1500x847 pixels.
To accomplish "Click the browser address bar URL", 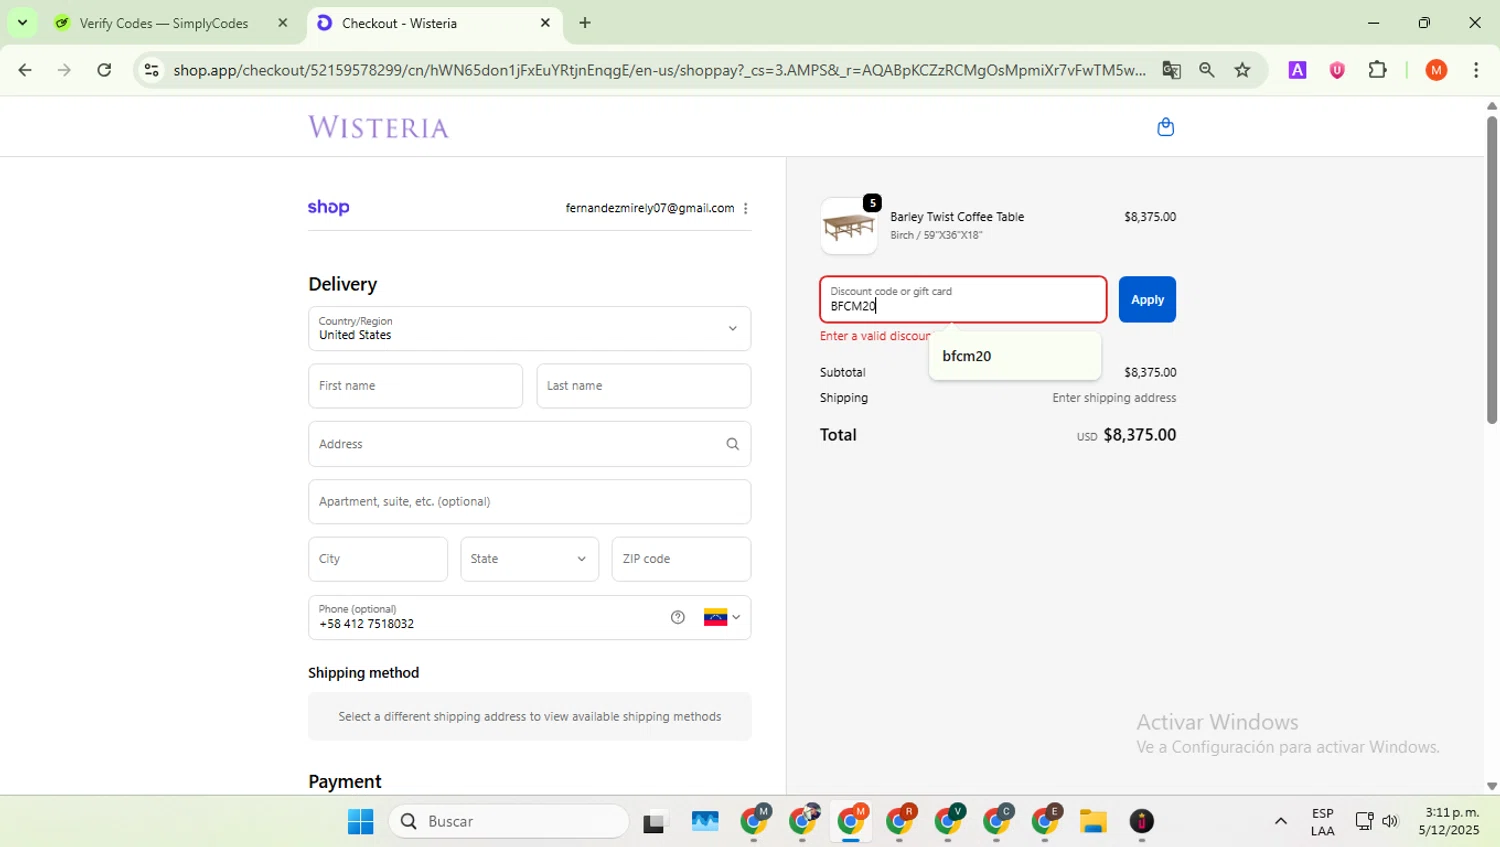I will coord(659,70).
